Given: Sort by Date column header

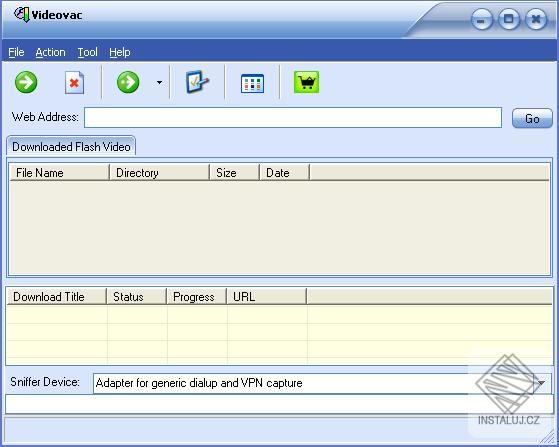Looking at the screenshot, I should click(284, 173).
